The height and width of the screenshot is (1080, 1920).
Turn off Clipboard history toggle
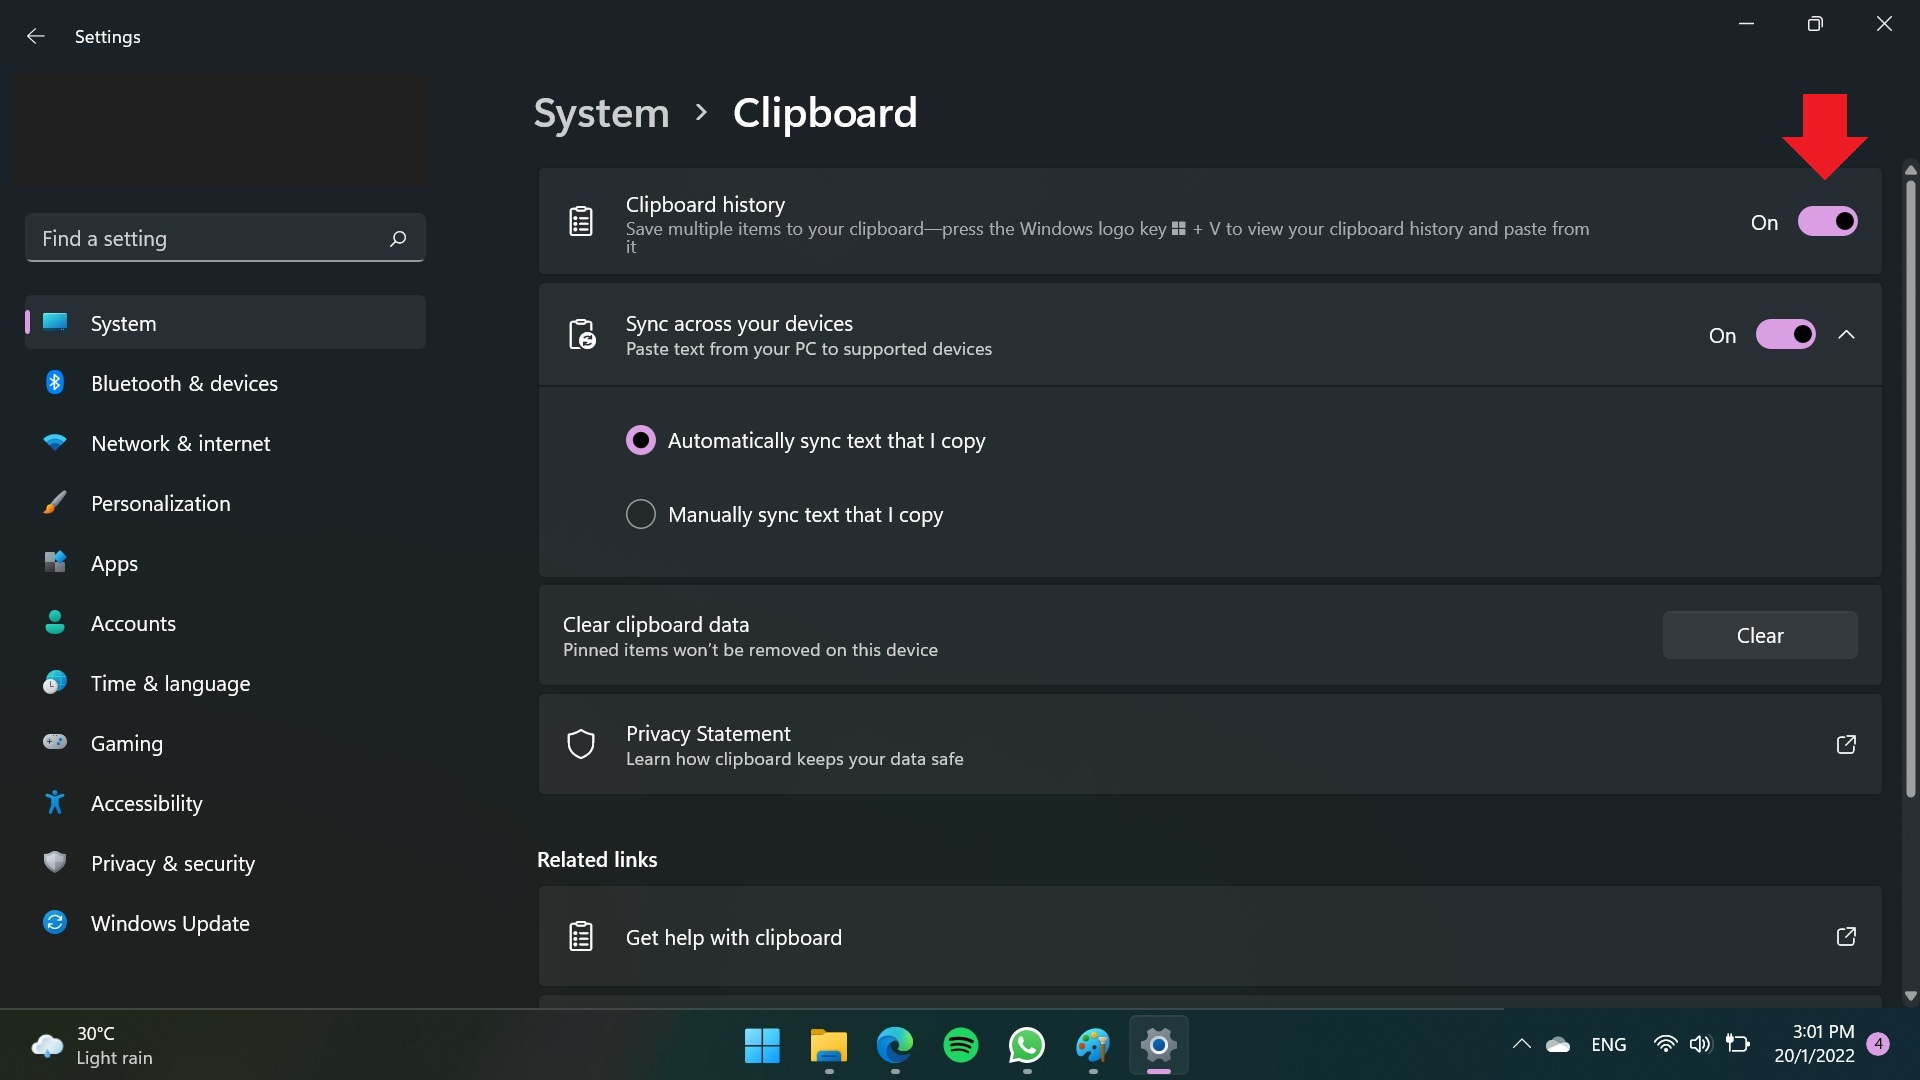(x=1827, y=221)
